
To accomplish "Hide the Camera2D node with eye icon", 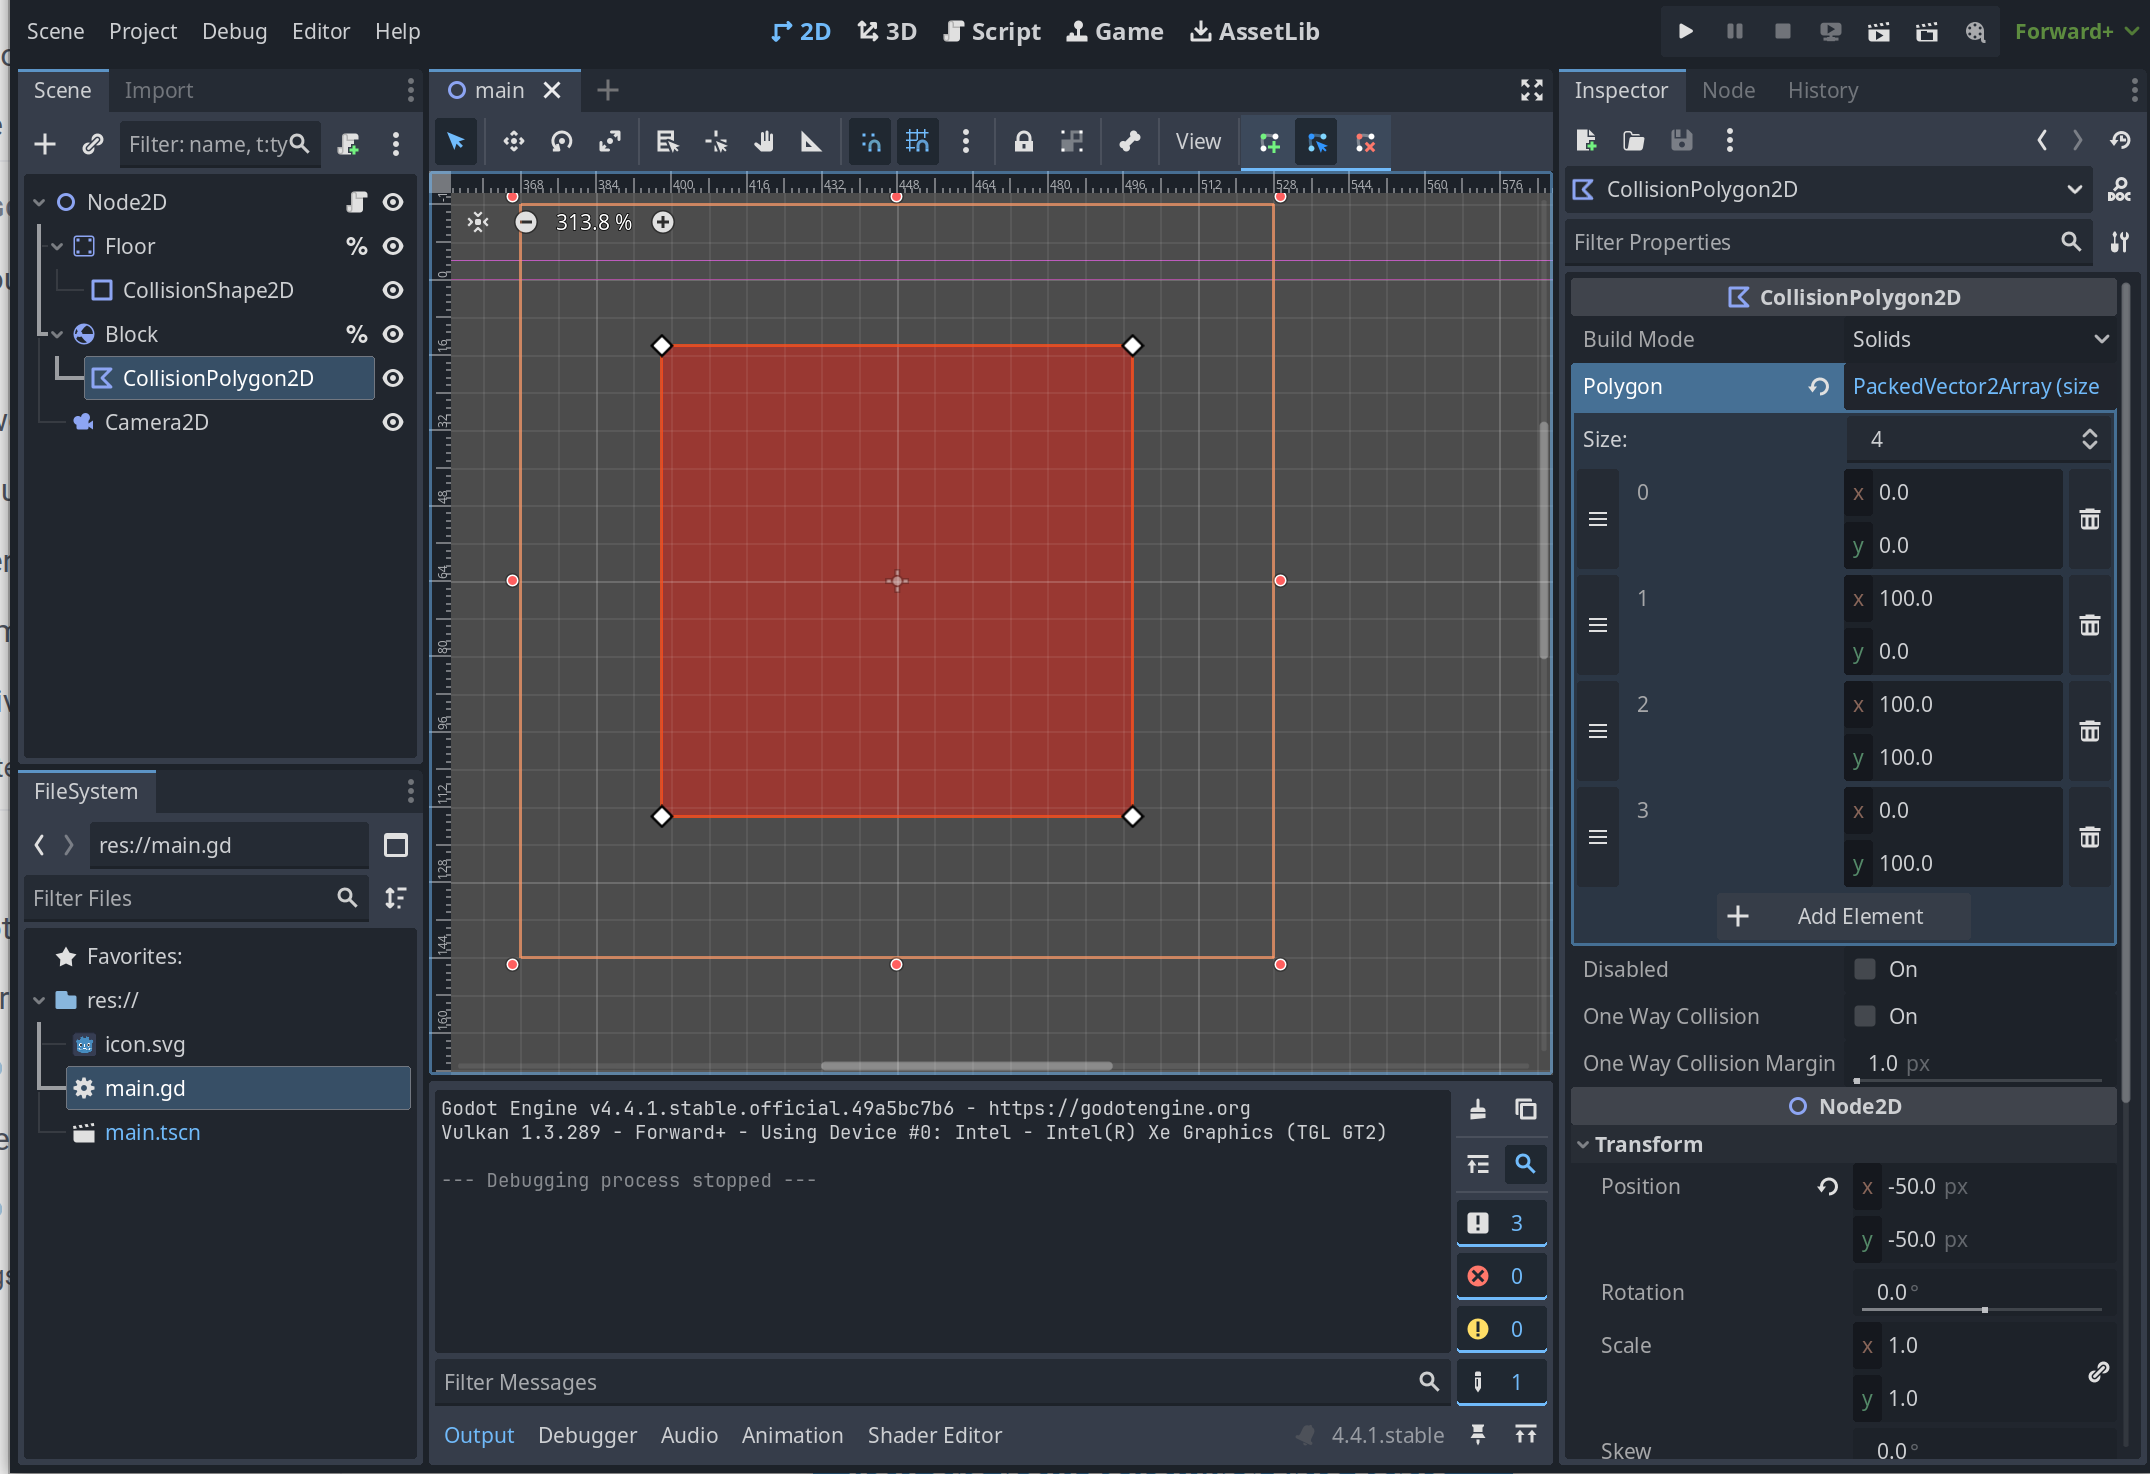I will point(393,422).
